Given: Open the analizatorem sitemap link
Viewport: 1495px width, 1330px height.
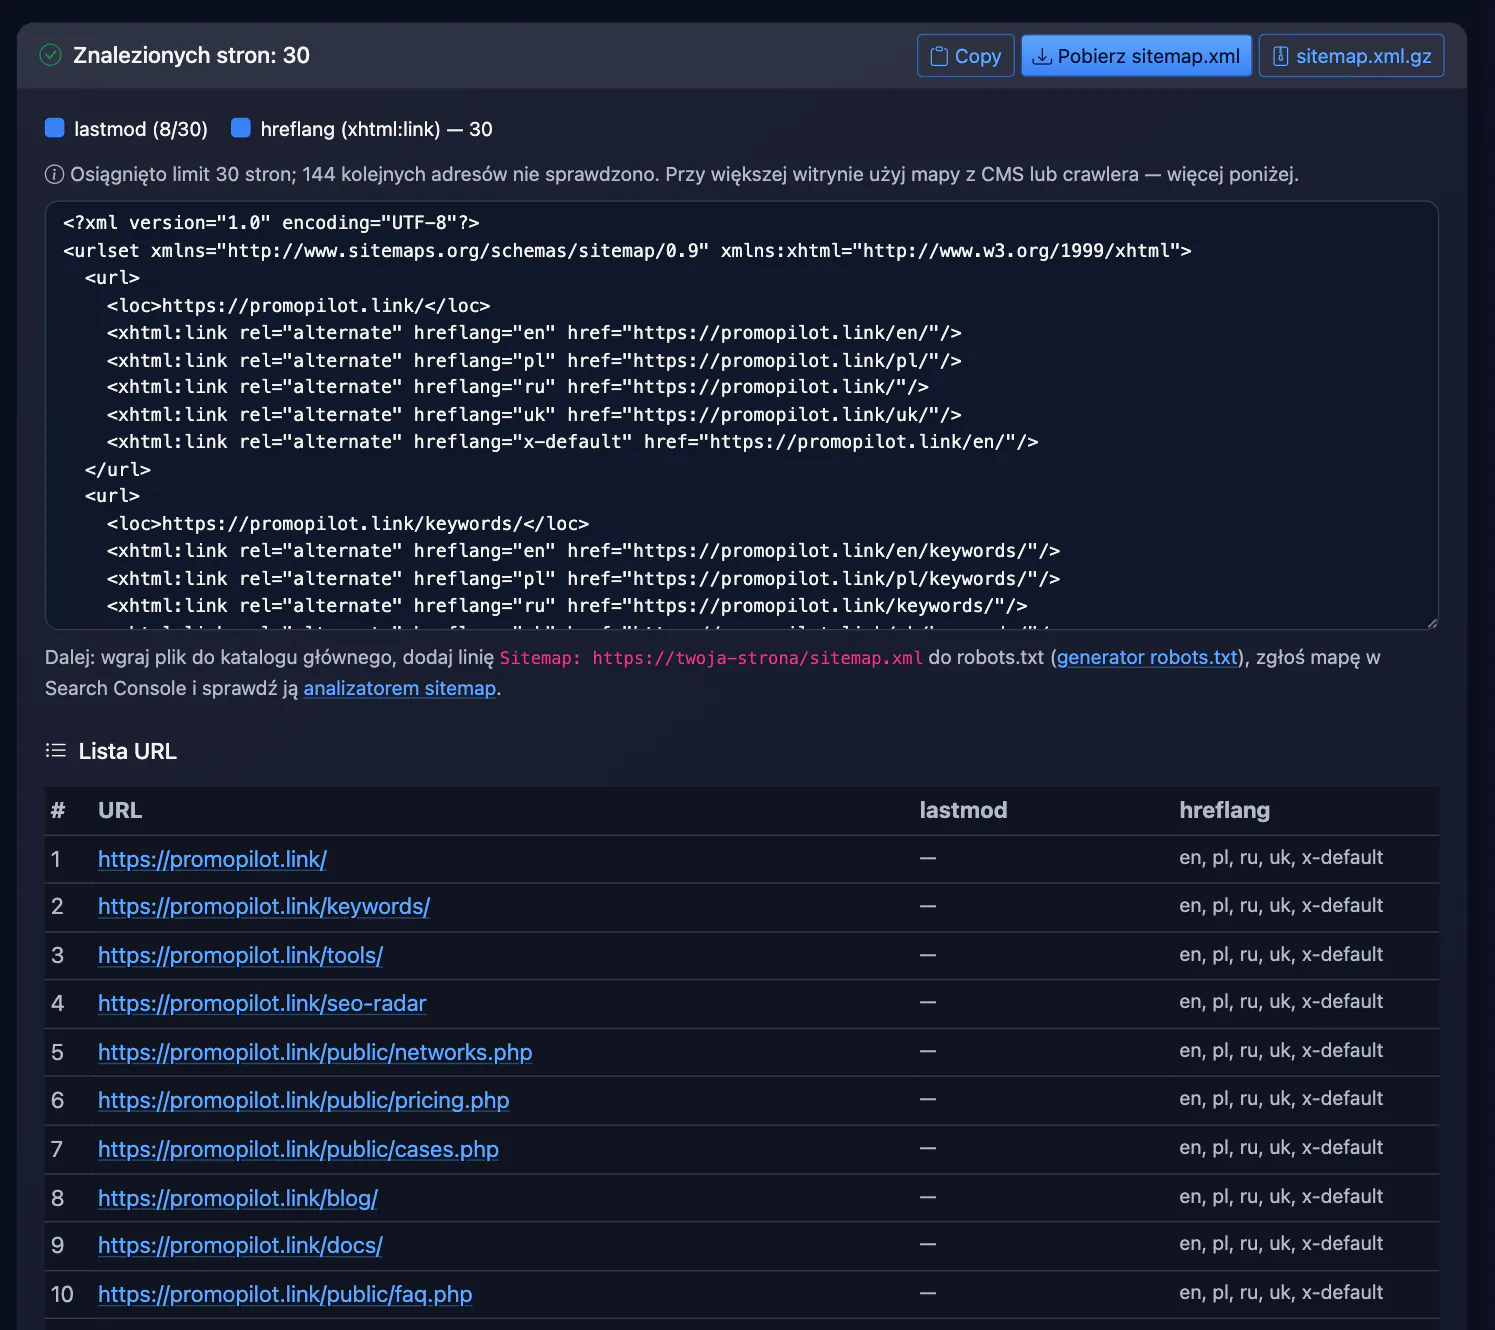Looking at the screenshot, I should [400, 688].
